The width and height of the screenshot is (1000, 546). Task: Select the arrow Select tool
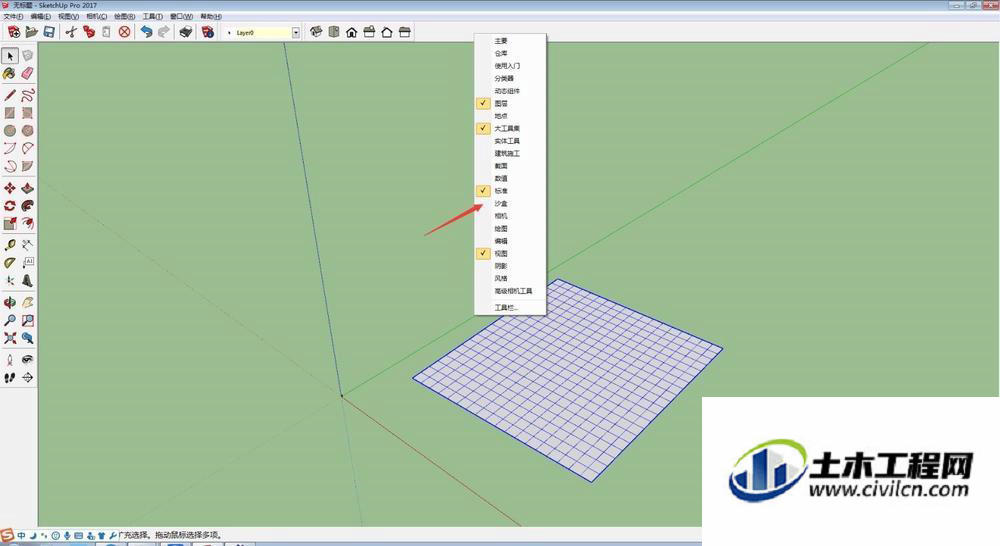[x=10, y=56]
